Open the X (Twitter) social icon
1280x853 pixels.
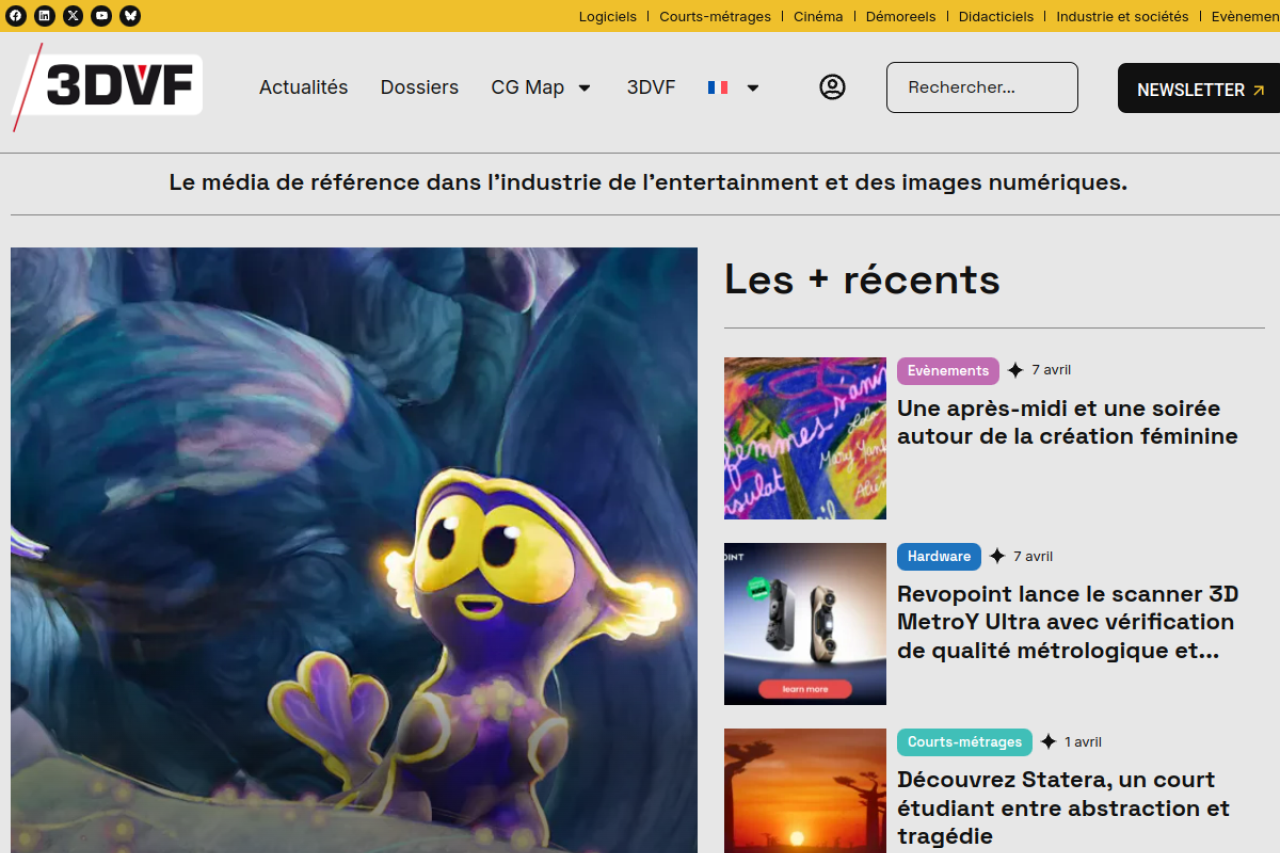point(73,16)
